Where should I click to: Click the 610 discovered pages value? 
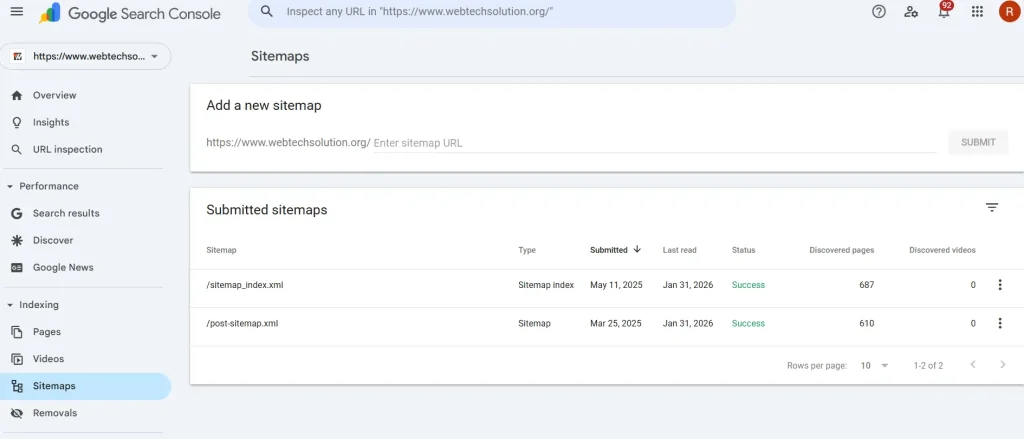pos(867,323)
